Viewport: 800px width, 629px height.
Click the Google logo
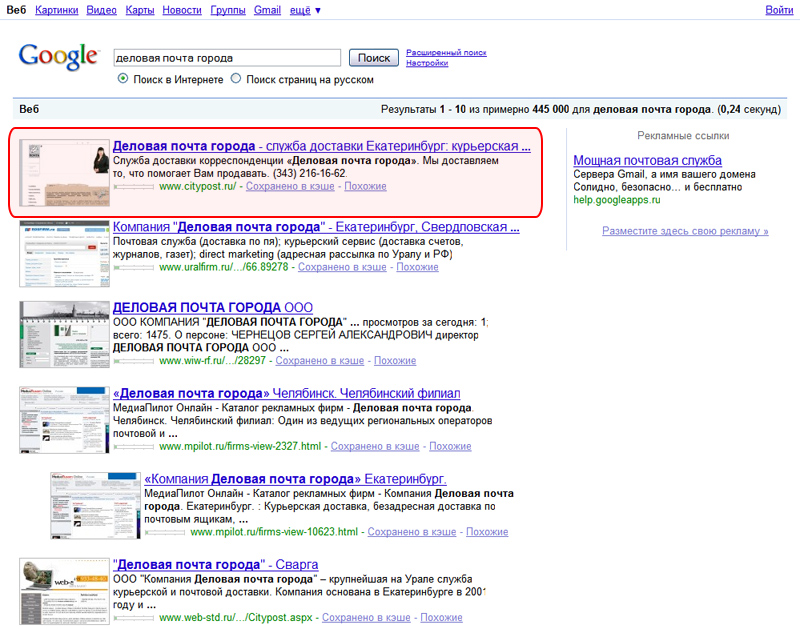point(58,58)
